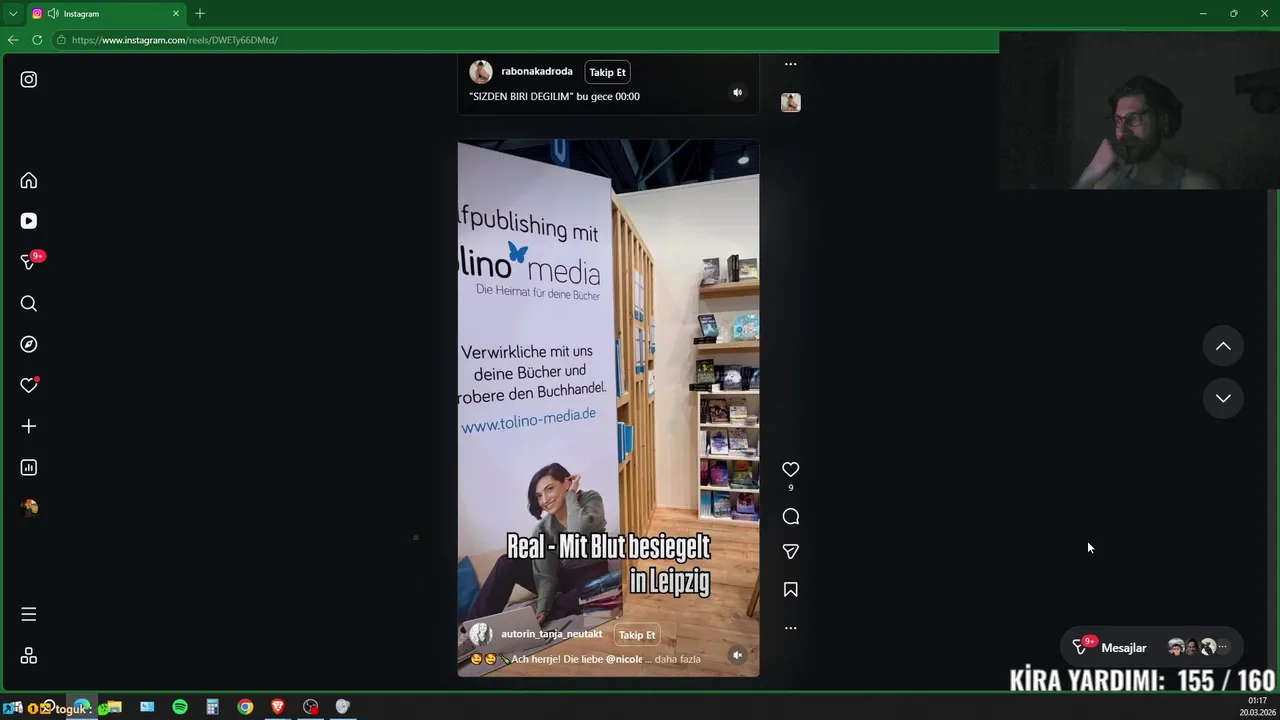This screenshot has height=720, width=1280.
Task: Reload the Instagram page
Action: coord(37,40)
